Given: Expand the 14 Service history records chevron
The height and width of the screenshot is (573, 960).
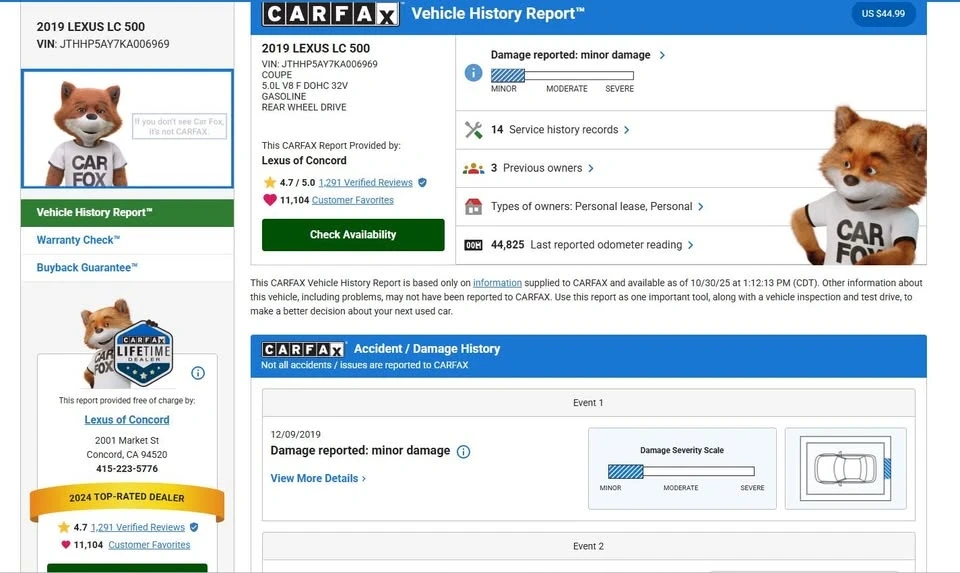Looking at the screenshot, I should coord(626,130).
